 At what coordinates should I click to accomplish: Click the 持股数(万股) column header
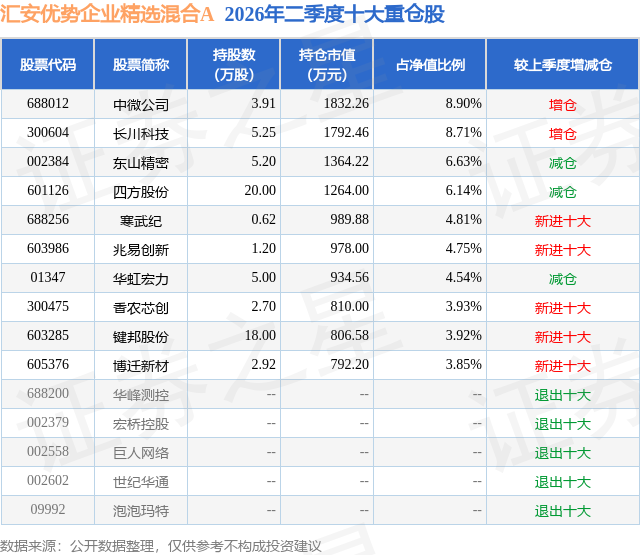233,64
